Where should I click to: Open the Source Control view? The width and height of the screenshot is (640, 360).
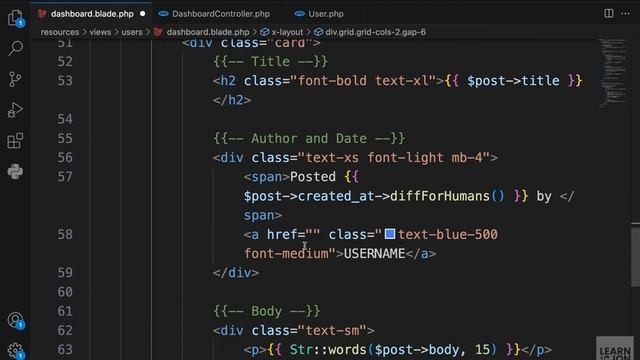pos(15,79)
